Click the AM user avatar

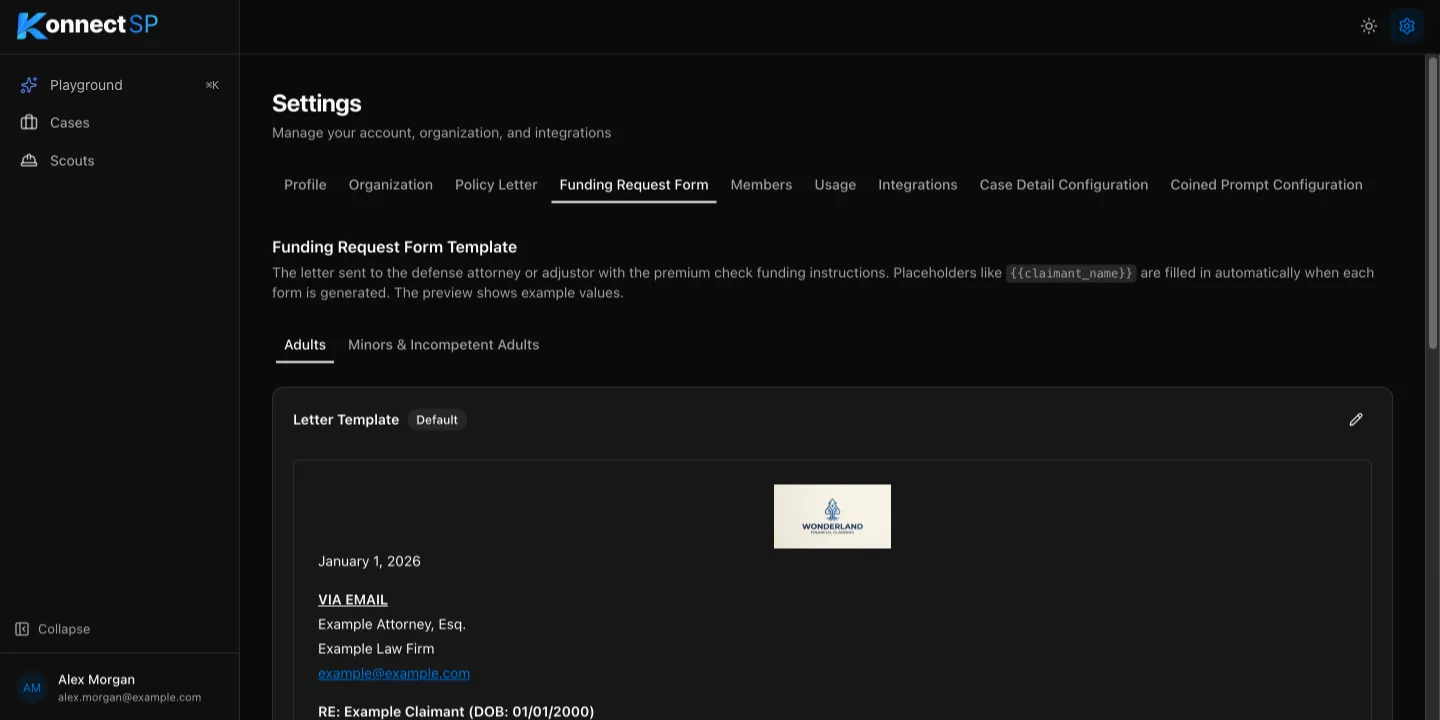[32, 688]
